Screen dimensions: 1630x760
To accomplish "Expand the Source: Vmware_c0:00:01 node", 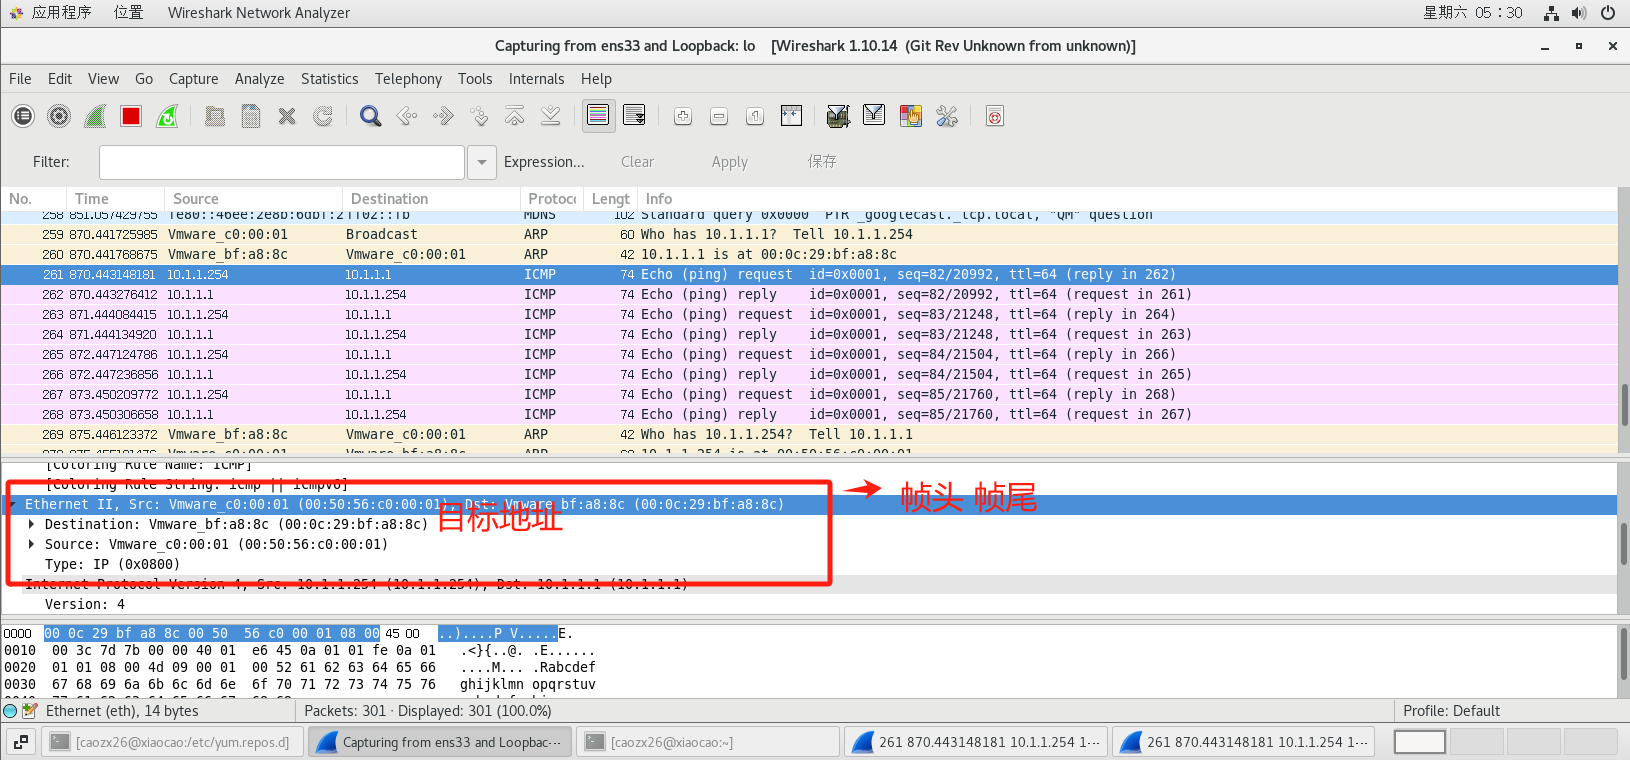I will [x=32, y=544].
